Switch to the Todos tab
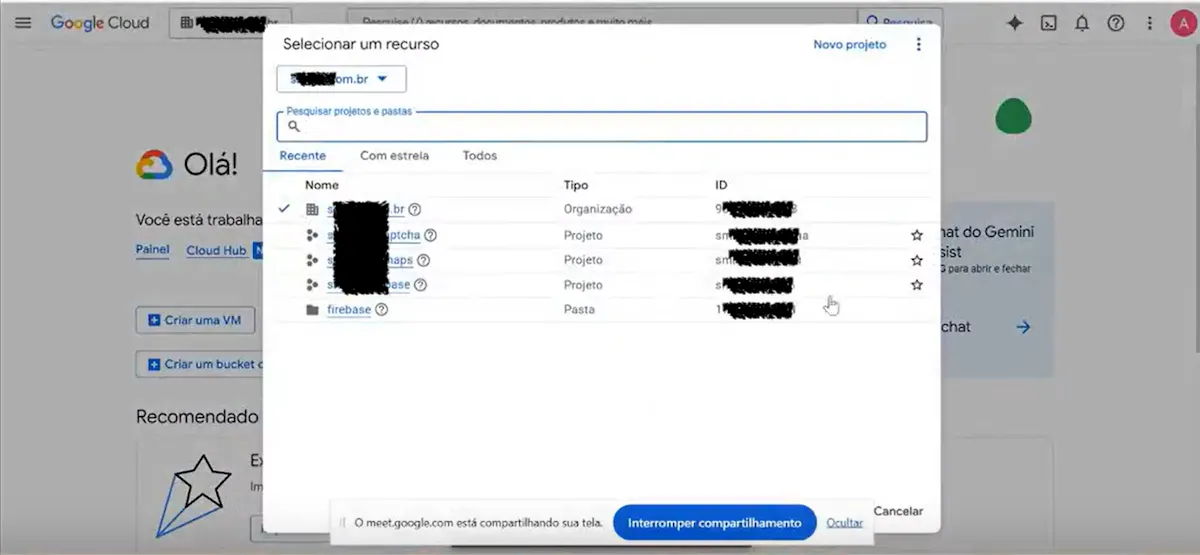The image size is (1200, 555). click(x=480, y=155)
